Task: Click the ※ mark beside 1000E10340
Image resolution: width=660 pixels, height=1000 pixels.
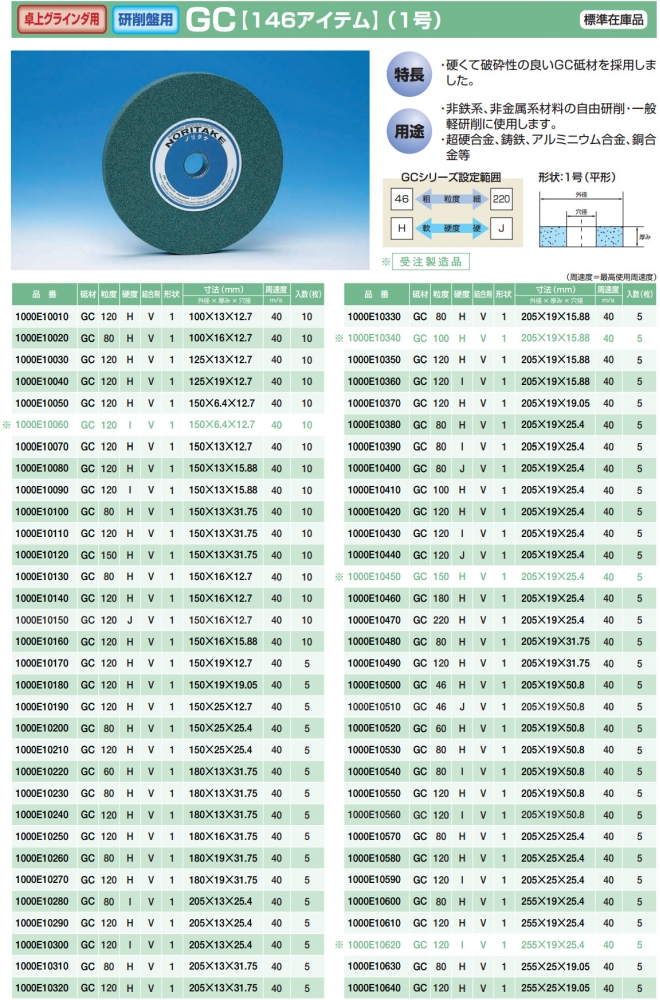Action: 339,338
